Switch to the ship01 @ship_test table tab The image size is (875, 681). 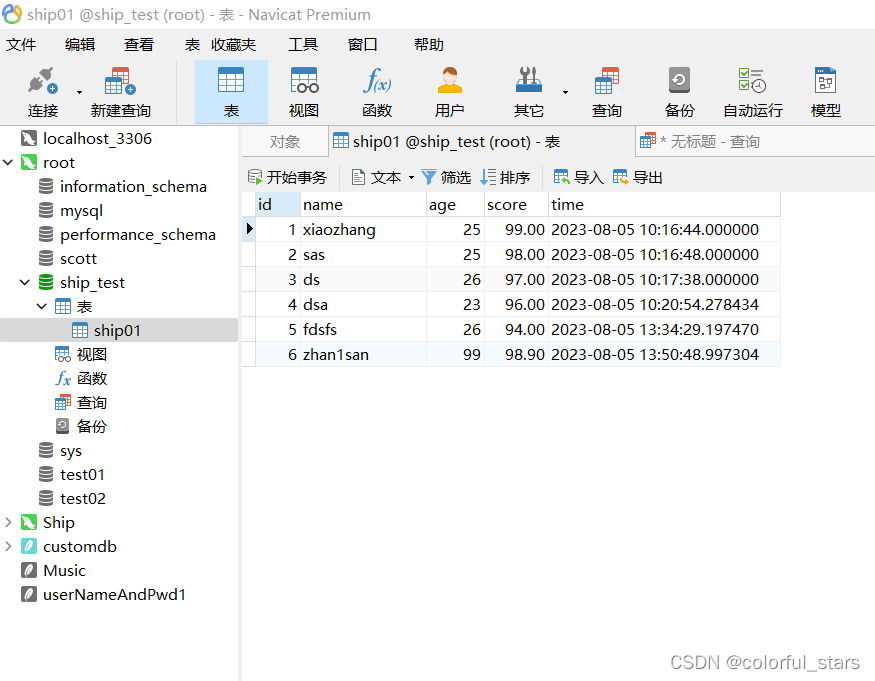coord(481,142)
